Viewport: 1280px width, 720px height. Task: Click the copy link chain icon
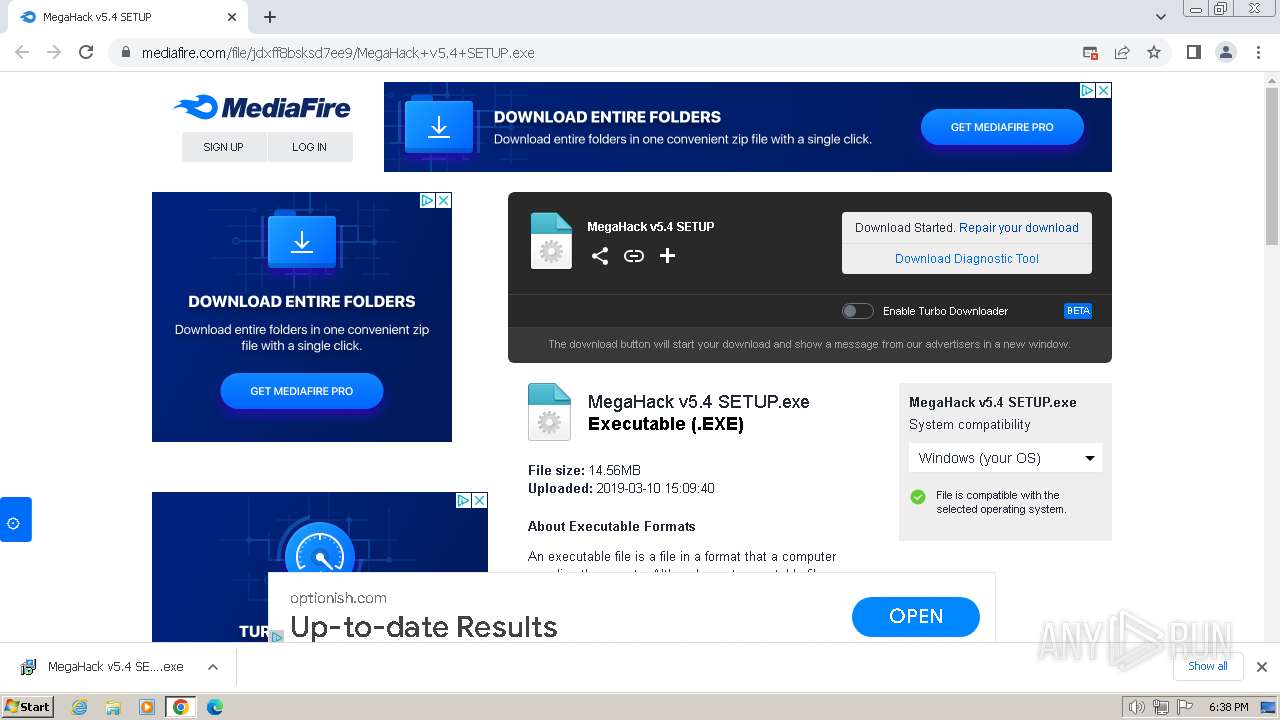[x=634, y=256]
